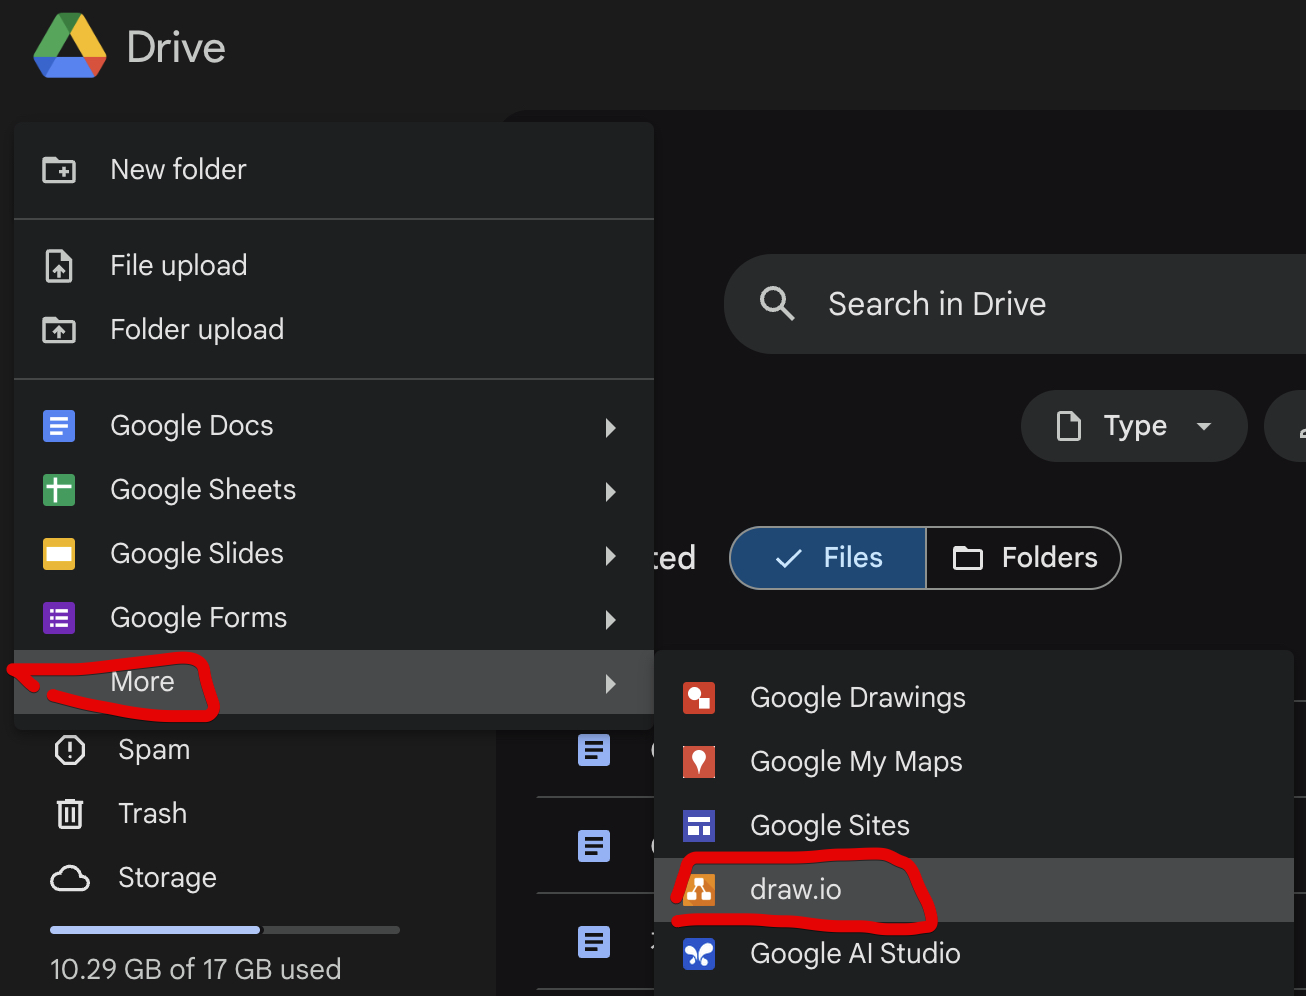The width and height of the screenshot is (1306, 996).
Task: Click the New folder icon
Action: (x=59, y=170)
